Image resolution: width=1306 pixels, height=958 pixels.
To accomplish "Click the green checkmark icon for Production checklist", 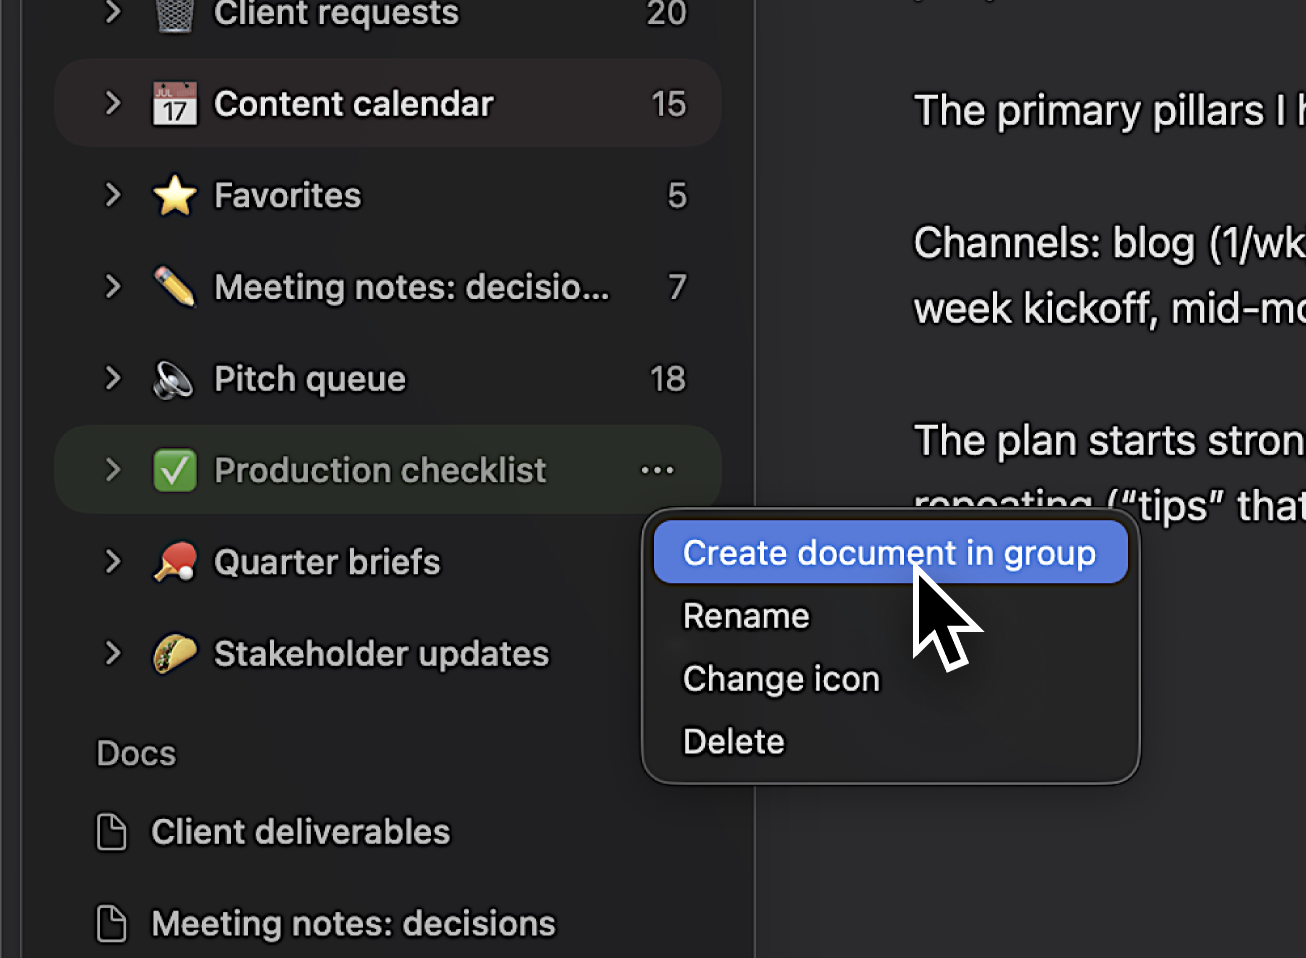I will pos(175,471).
